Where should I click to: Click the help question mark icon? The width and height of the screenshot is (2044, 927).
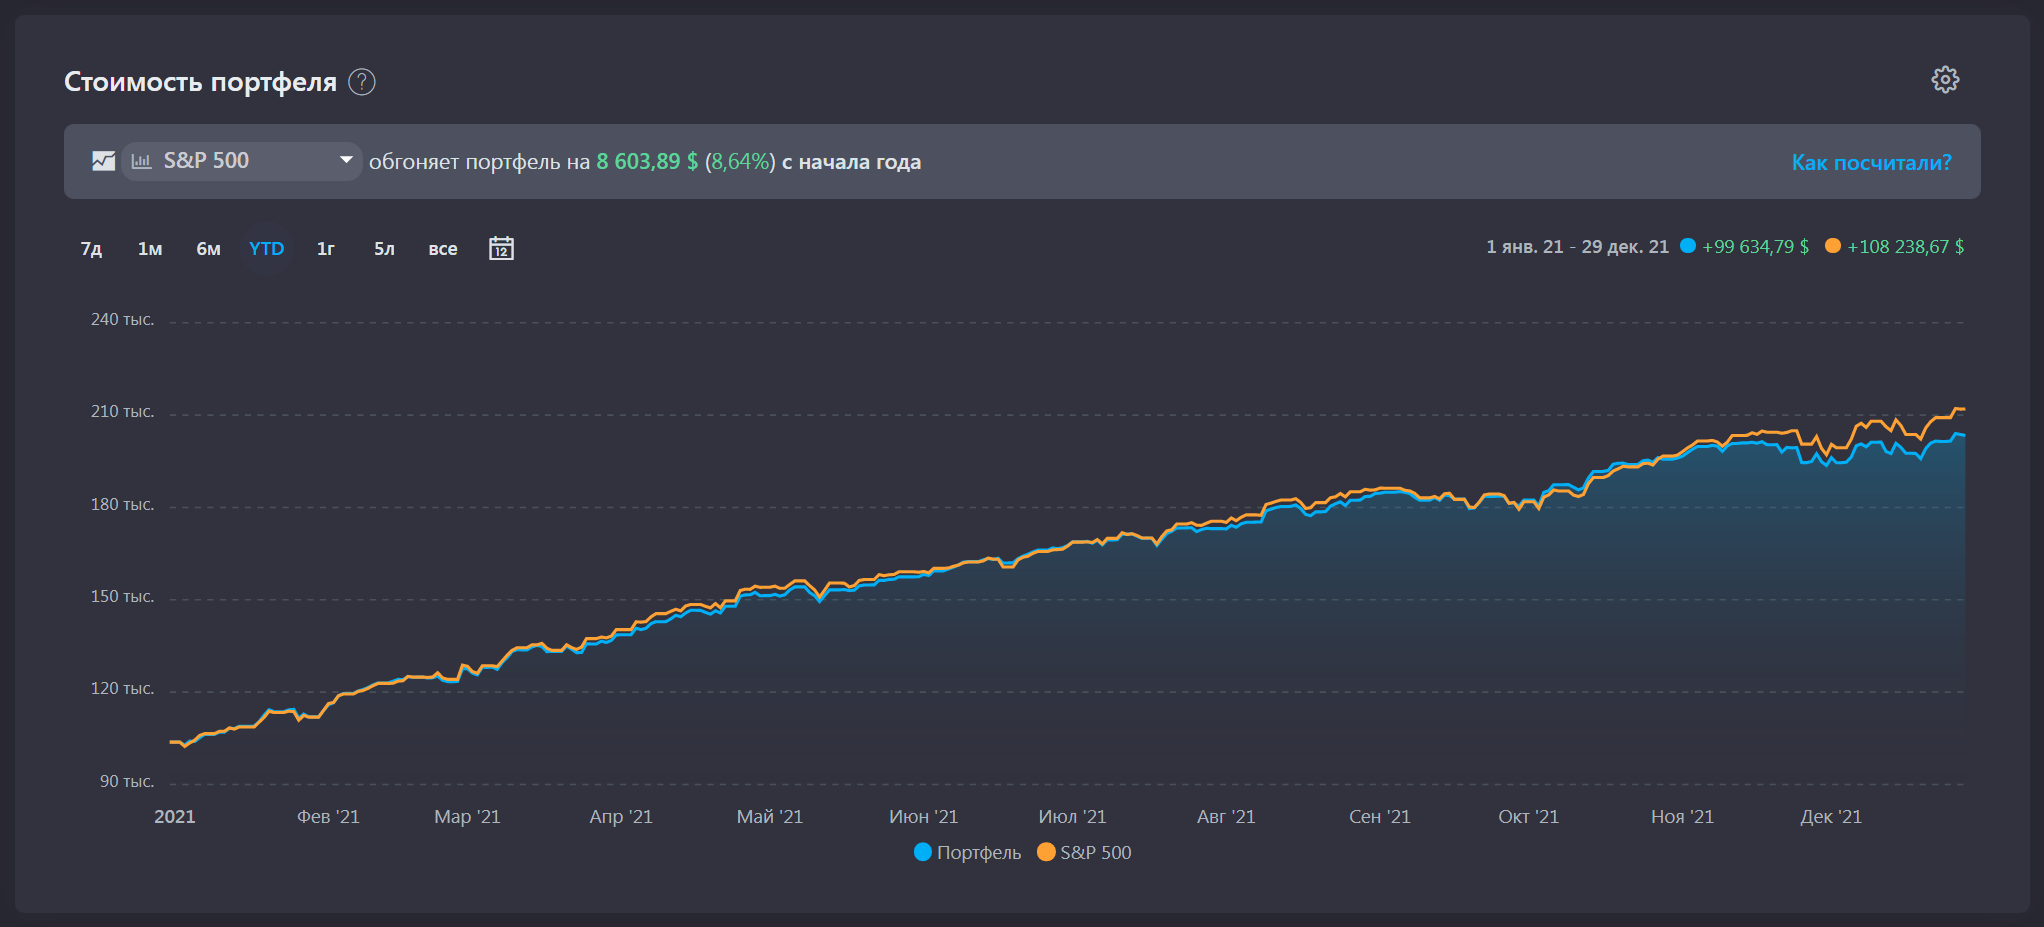(x=362, y=82)
